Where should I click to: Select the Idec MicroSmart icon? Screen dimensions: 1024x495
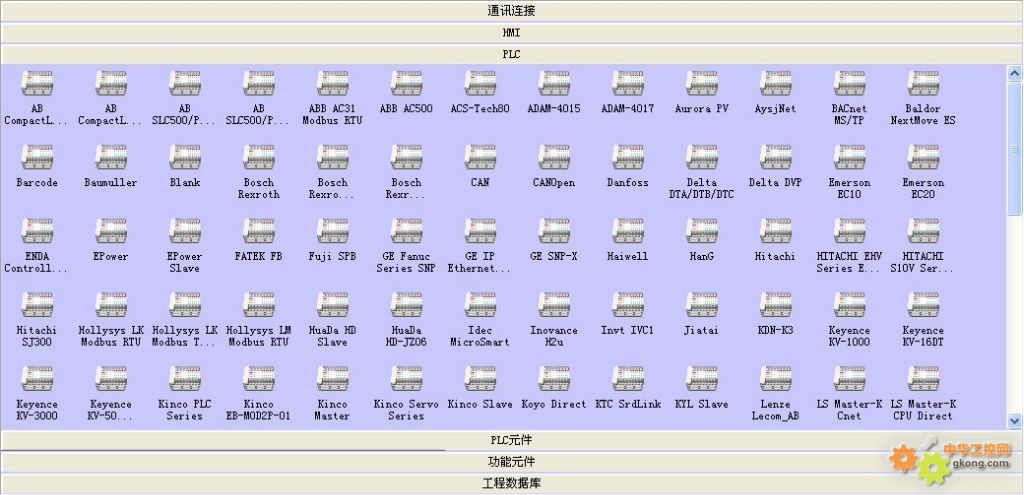coord(480,305)
